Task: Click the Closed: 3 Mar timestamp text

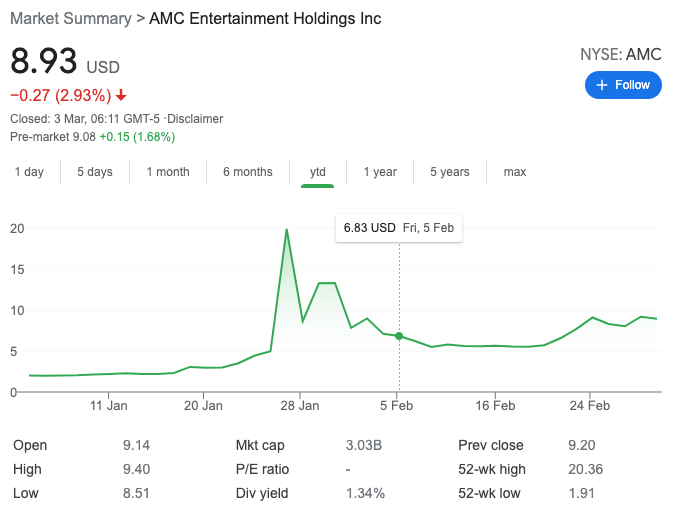Action: tap(85, 119)
